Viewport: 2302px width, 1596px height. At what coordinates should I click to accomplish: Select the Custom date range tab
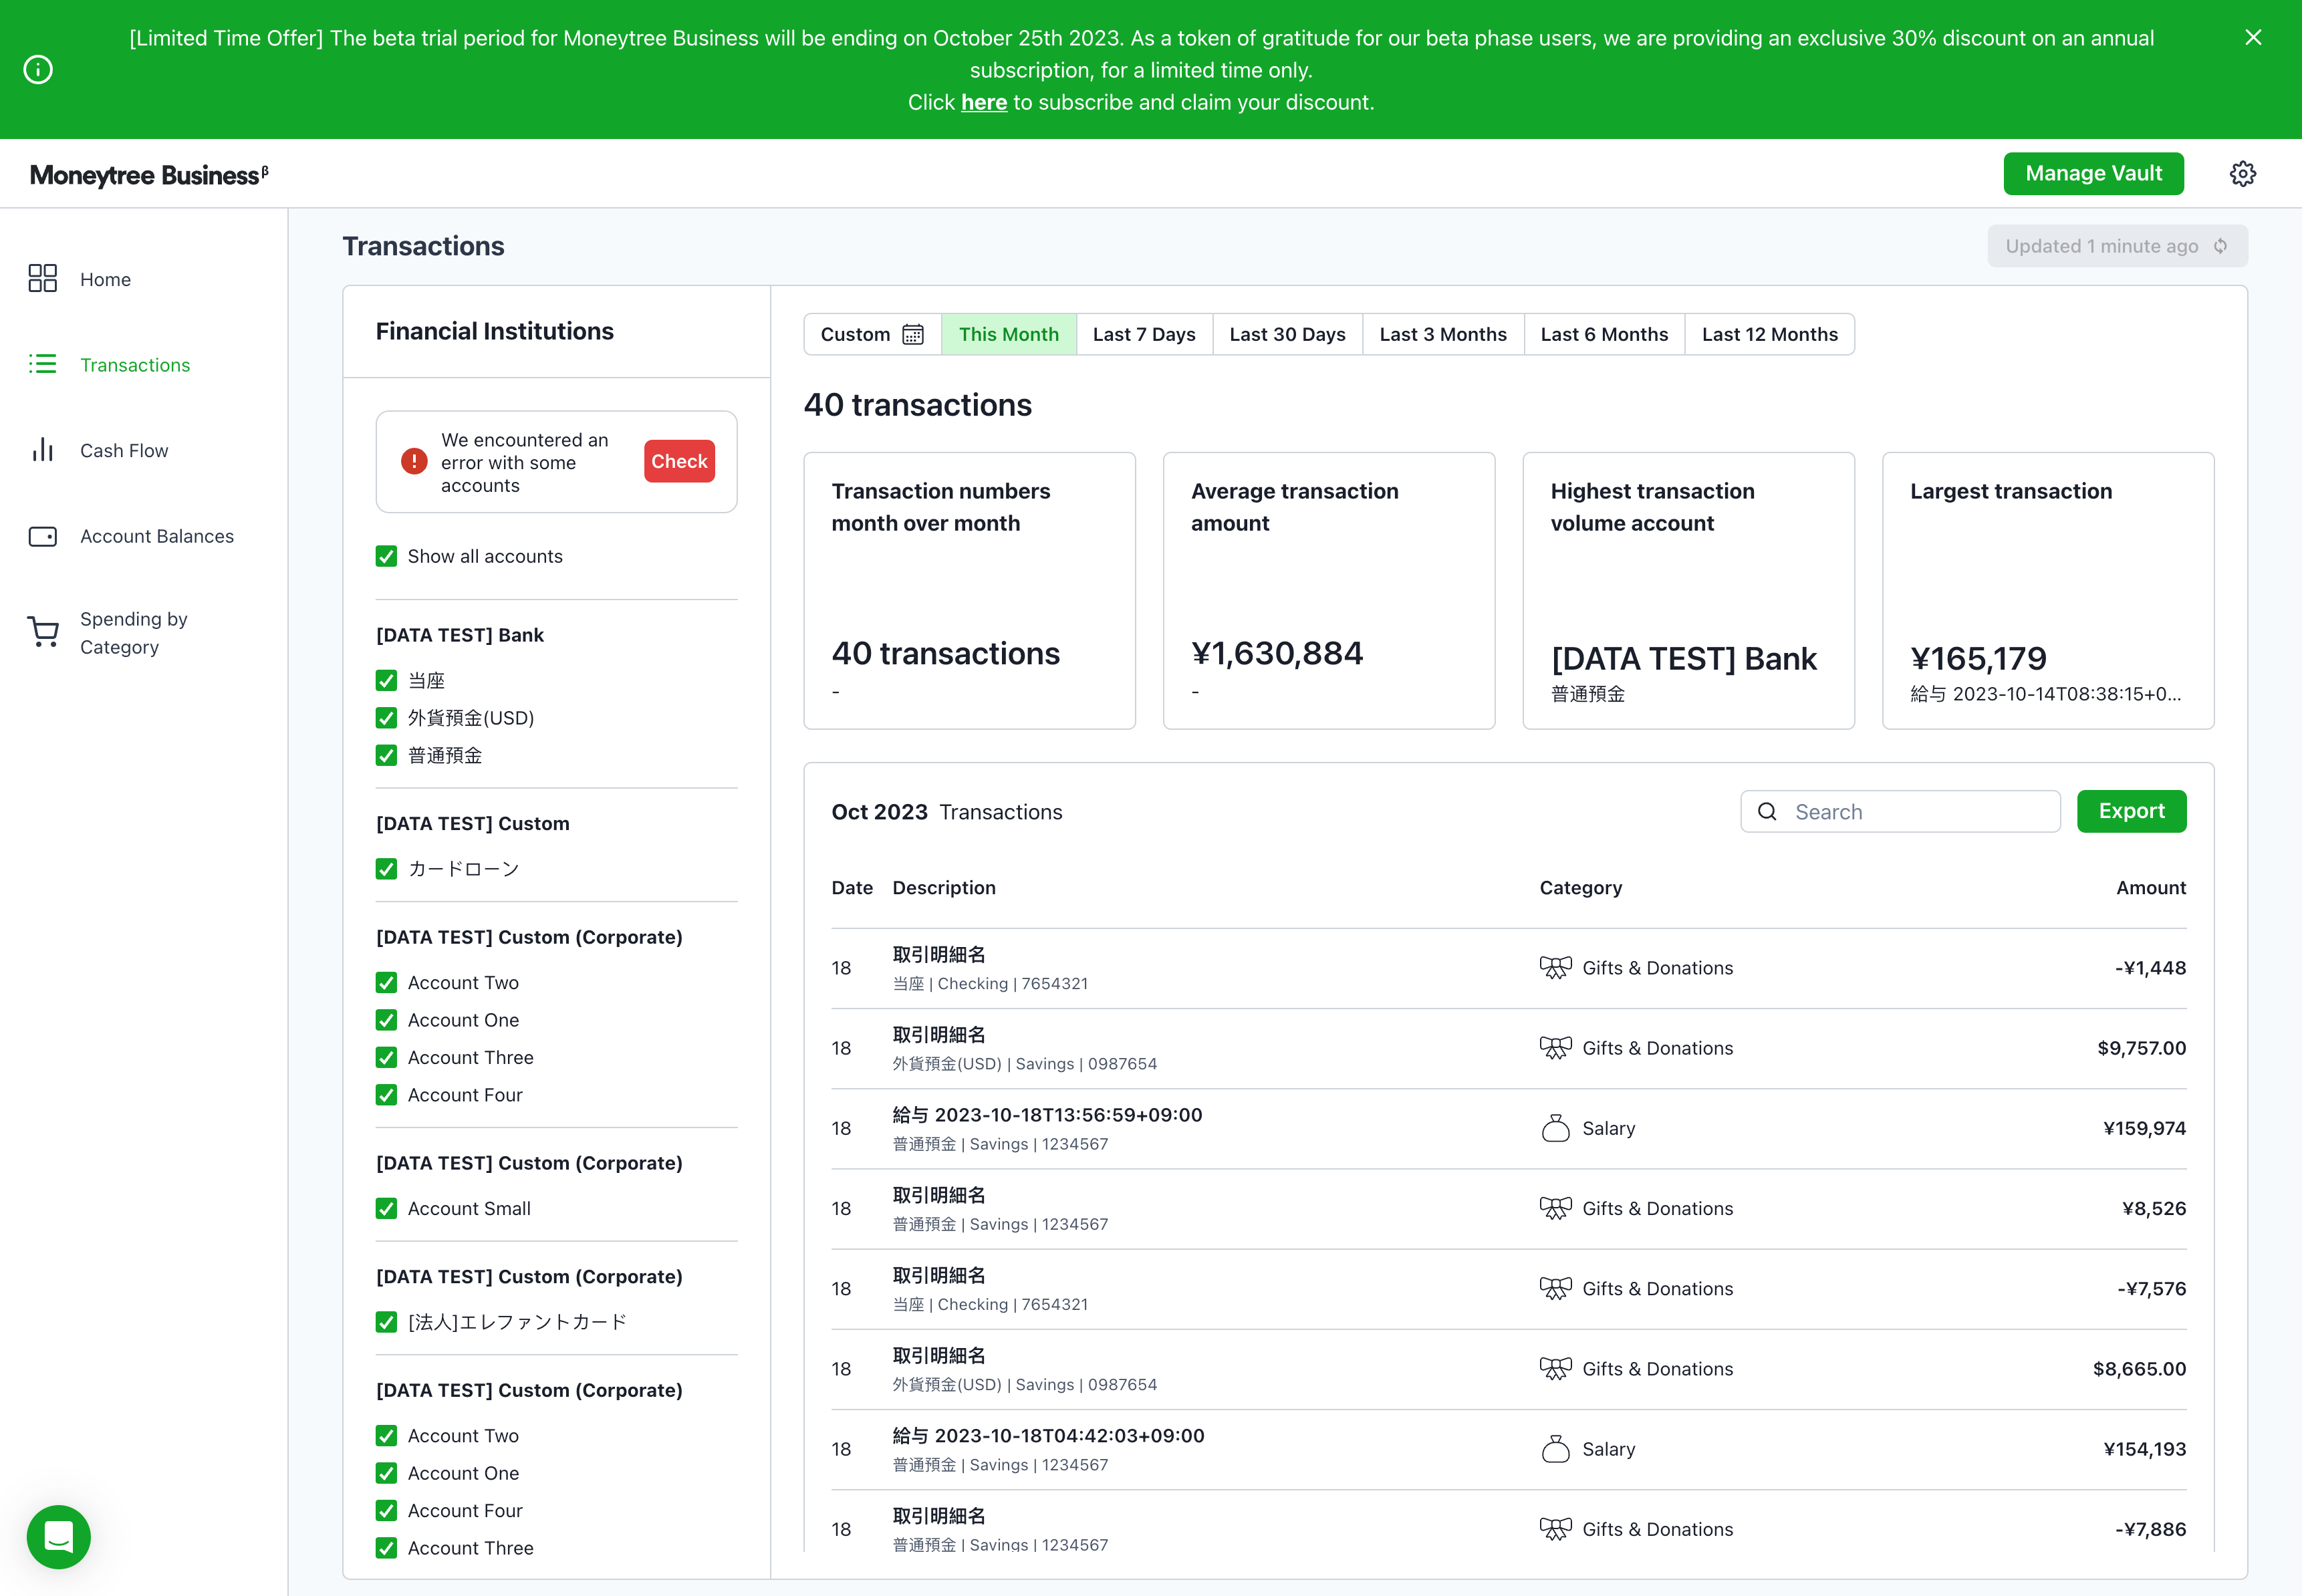click(872, 334)
